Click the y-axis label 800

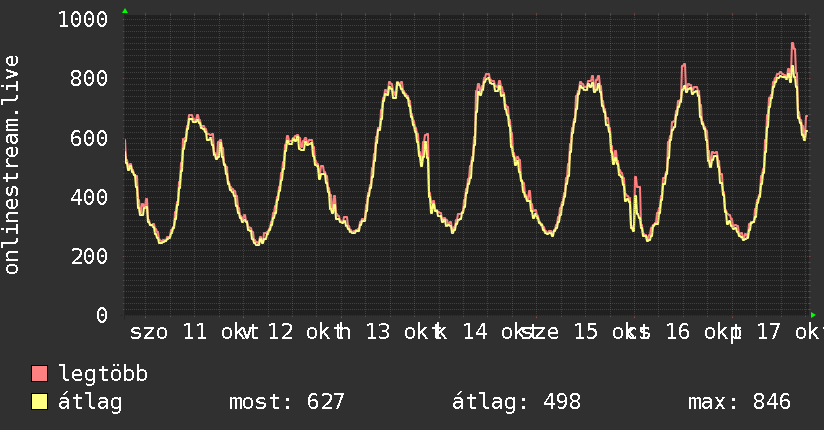tap(89, 79)
